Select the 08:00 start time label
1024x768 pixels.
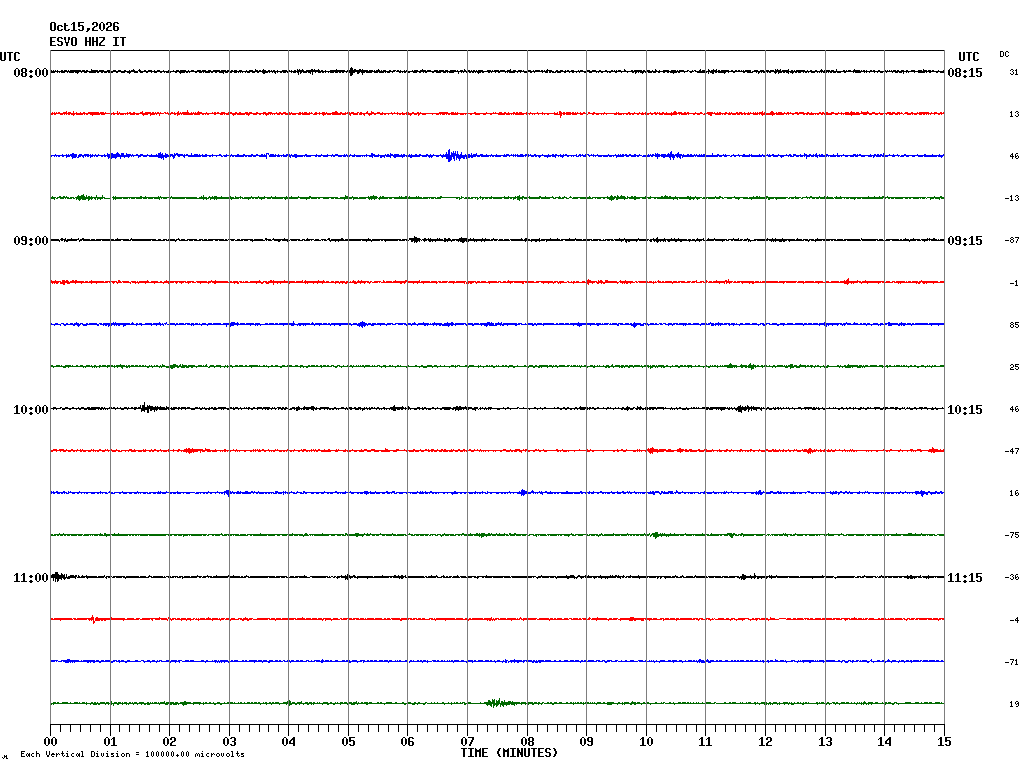pos(31,72)
